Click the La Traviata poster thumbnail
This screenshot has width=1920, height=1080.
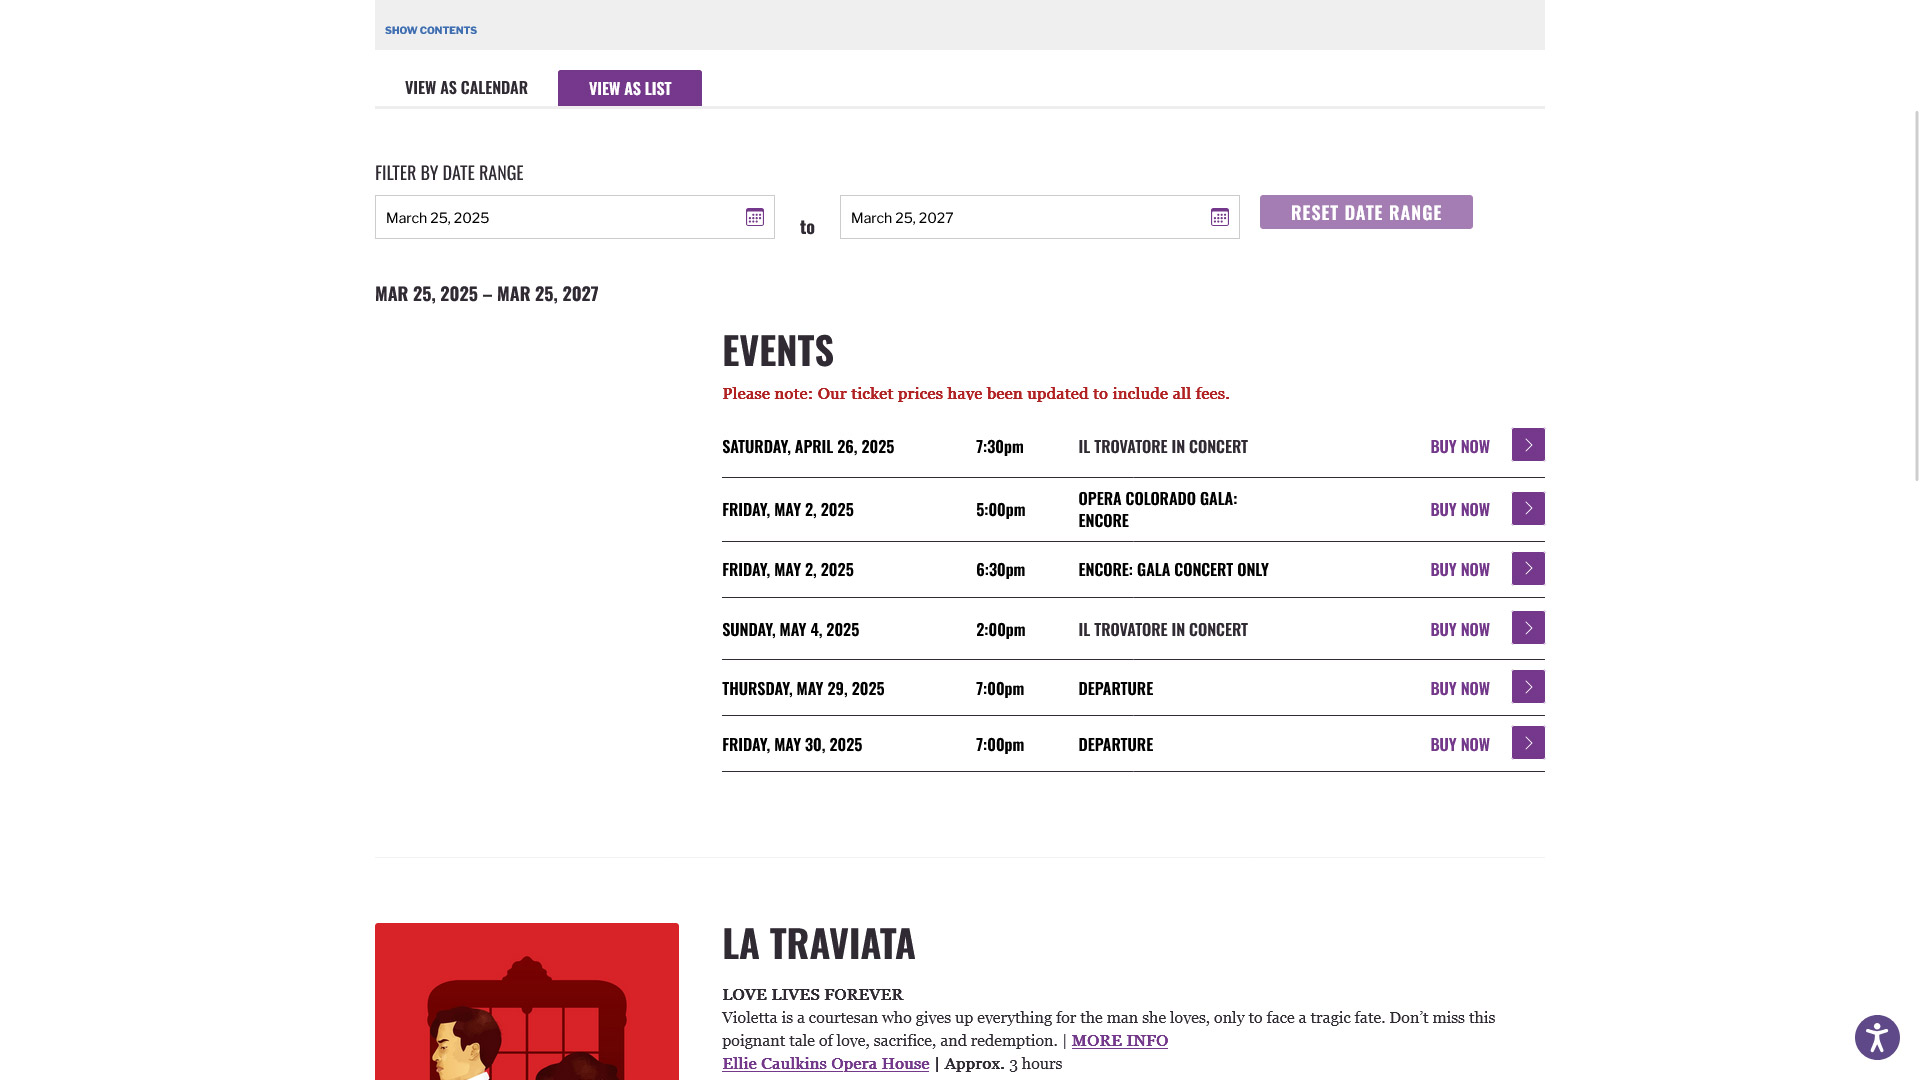pos(526,1001)
